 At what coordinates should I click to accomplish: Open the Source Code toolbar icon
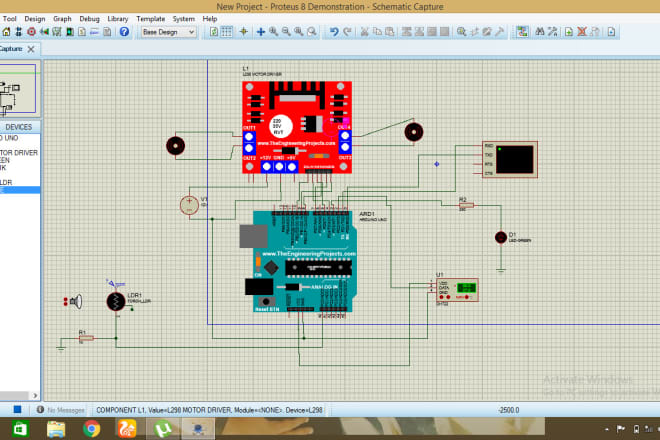pyautogui.click(x=95, y=32)
